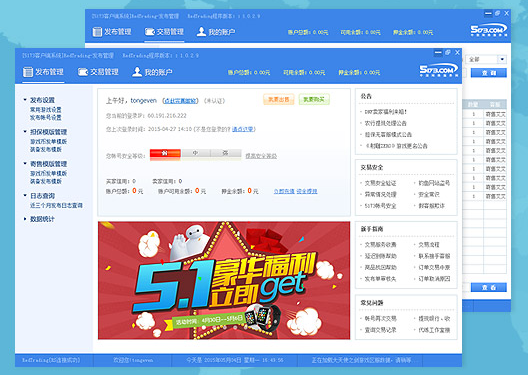Screen dimensions: 528x375
Task: Click 押金余额: 0.00元 in front window header
Action: (x=359, y=72)
